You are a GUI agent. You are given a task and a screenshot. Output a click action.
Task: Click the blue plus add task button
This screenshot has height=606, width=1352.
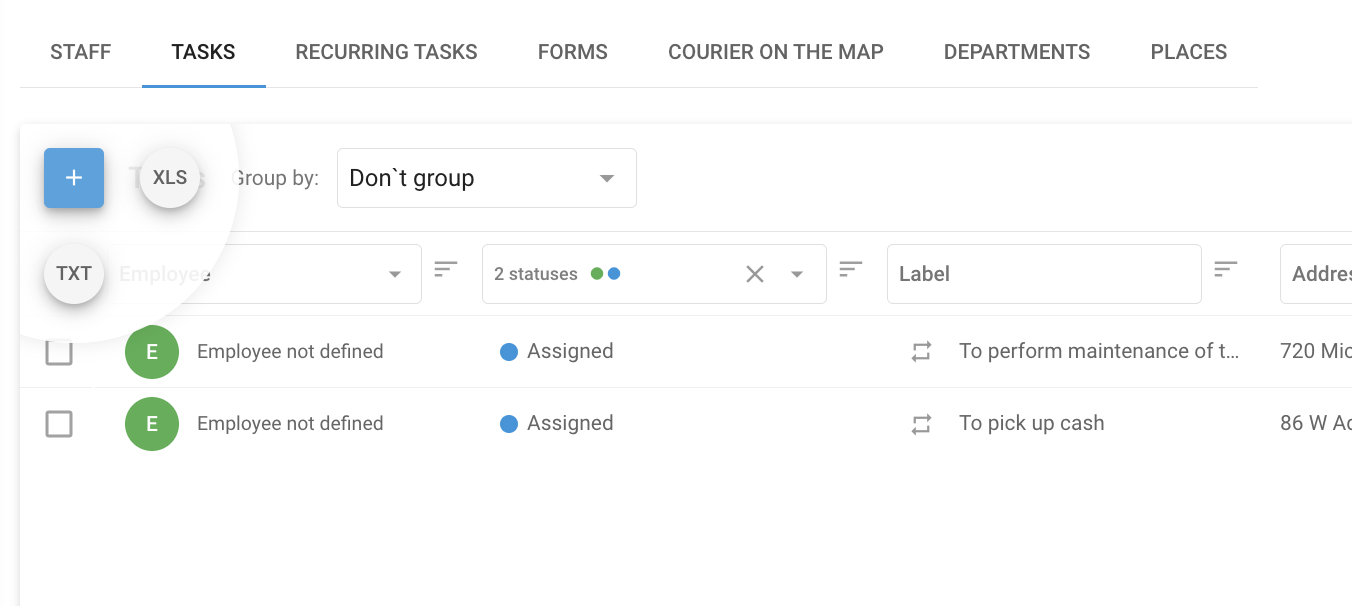point(74,178)
